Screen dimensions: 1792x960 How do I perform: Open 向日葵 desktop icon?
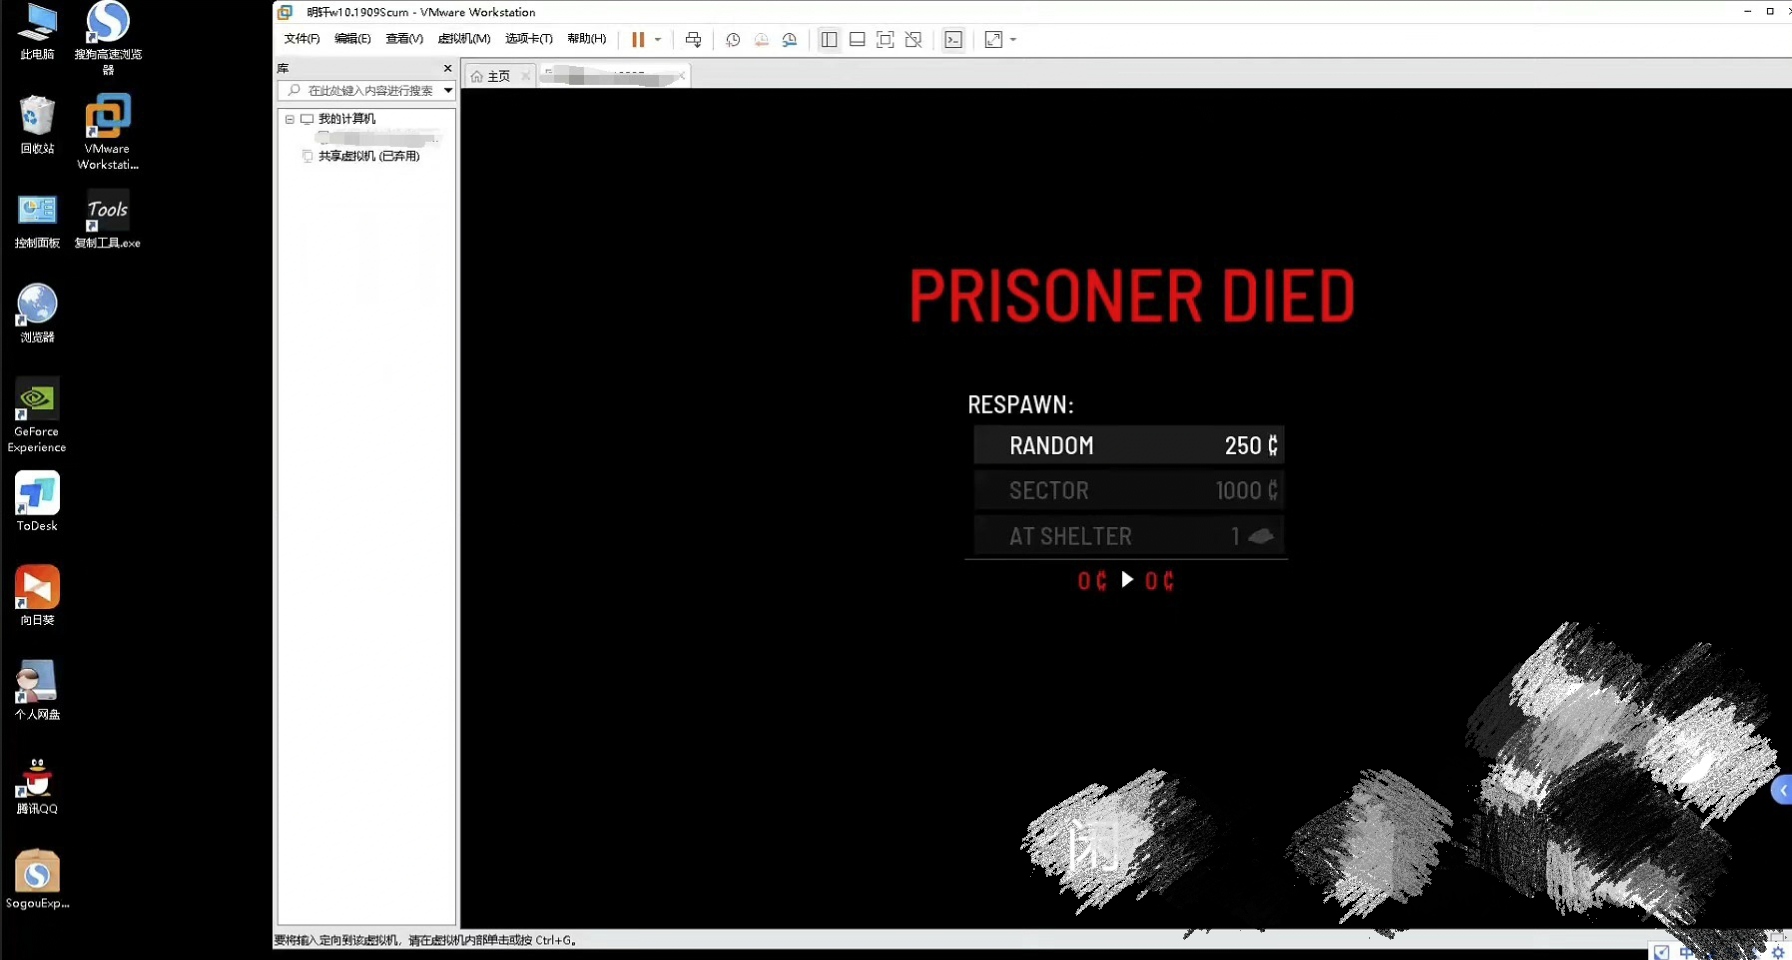pos(37,596)
